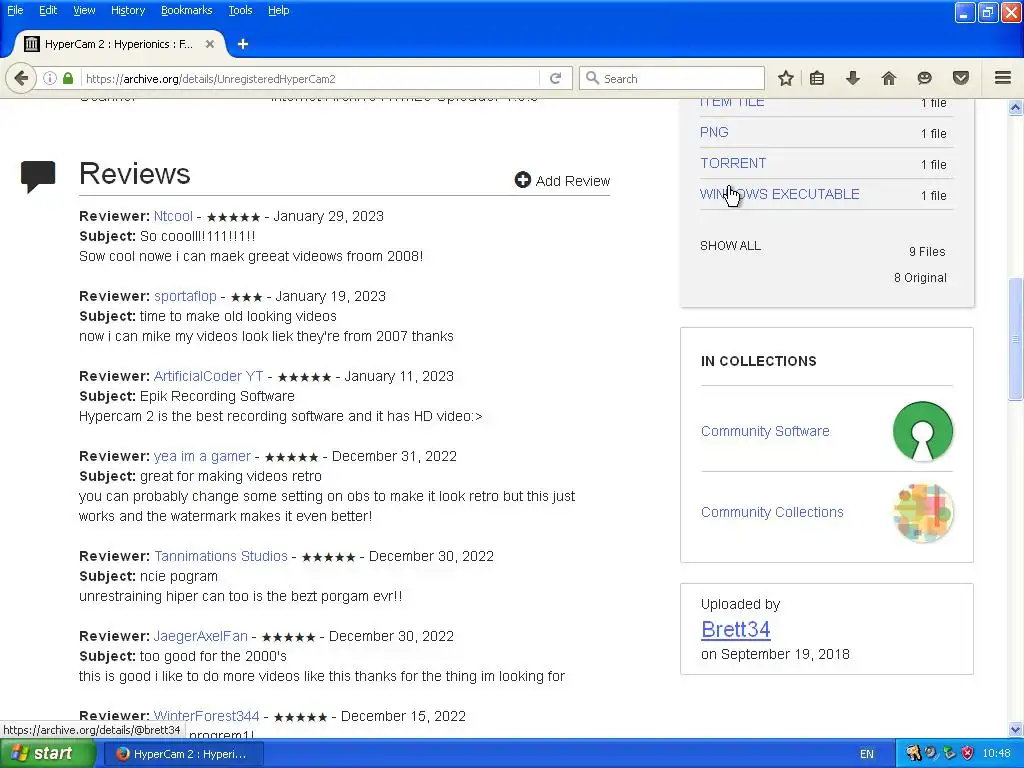Screen dimensions: 1024x768
Task: Click the HyperCam 2 taskbar window button
Action: [x=184, y=754]
